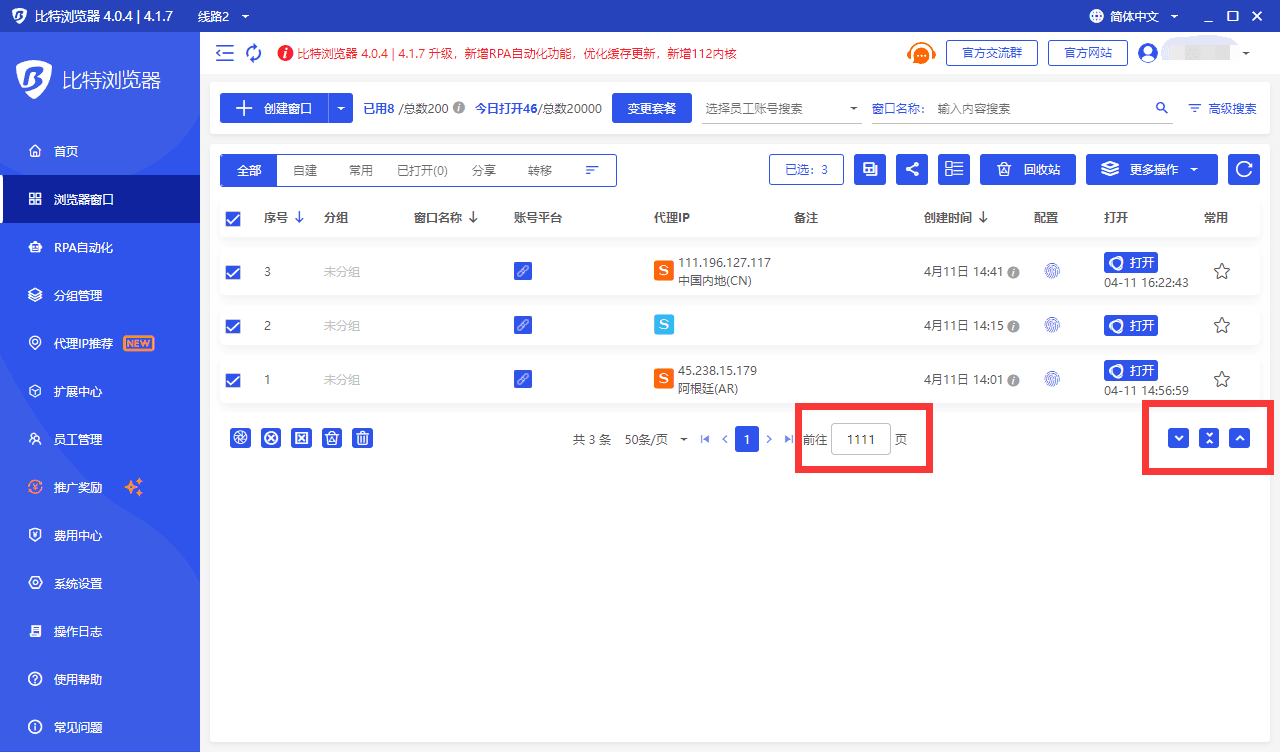Click fingerprint config icon in row 1
The width and height of the screenshot is (1280, 752).
point(1052,379)
